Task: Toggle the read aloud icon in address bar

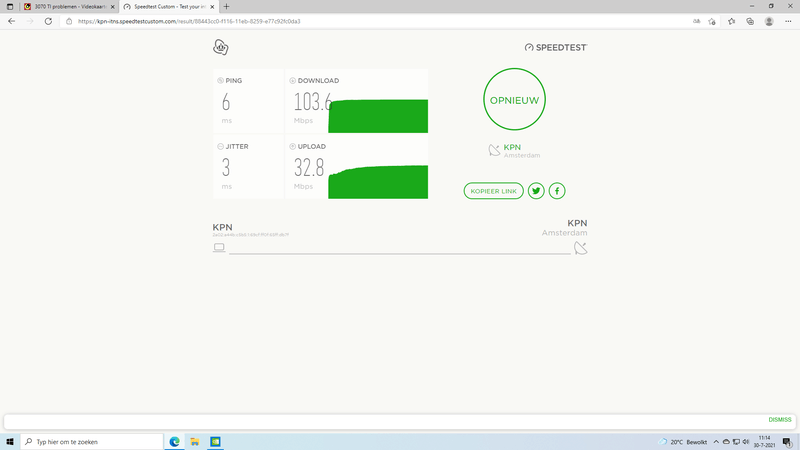Action: click(696, 21)
